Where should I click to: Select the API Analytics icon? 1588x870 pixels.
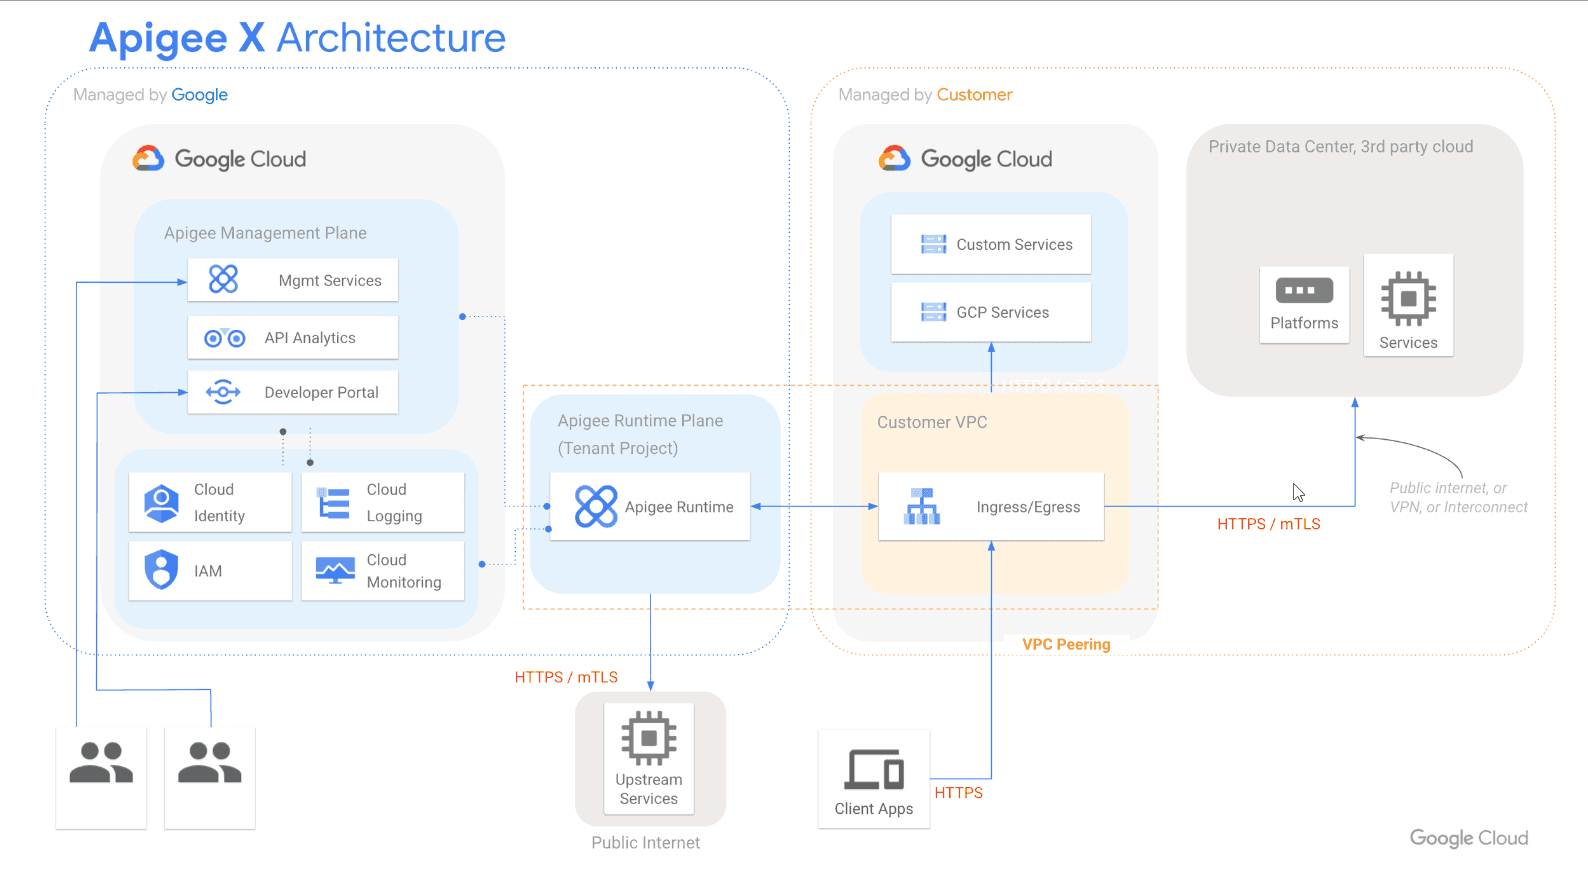point(224,338)
